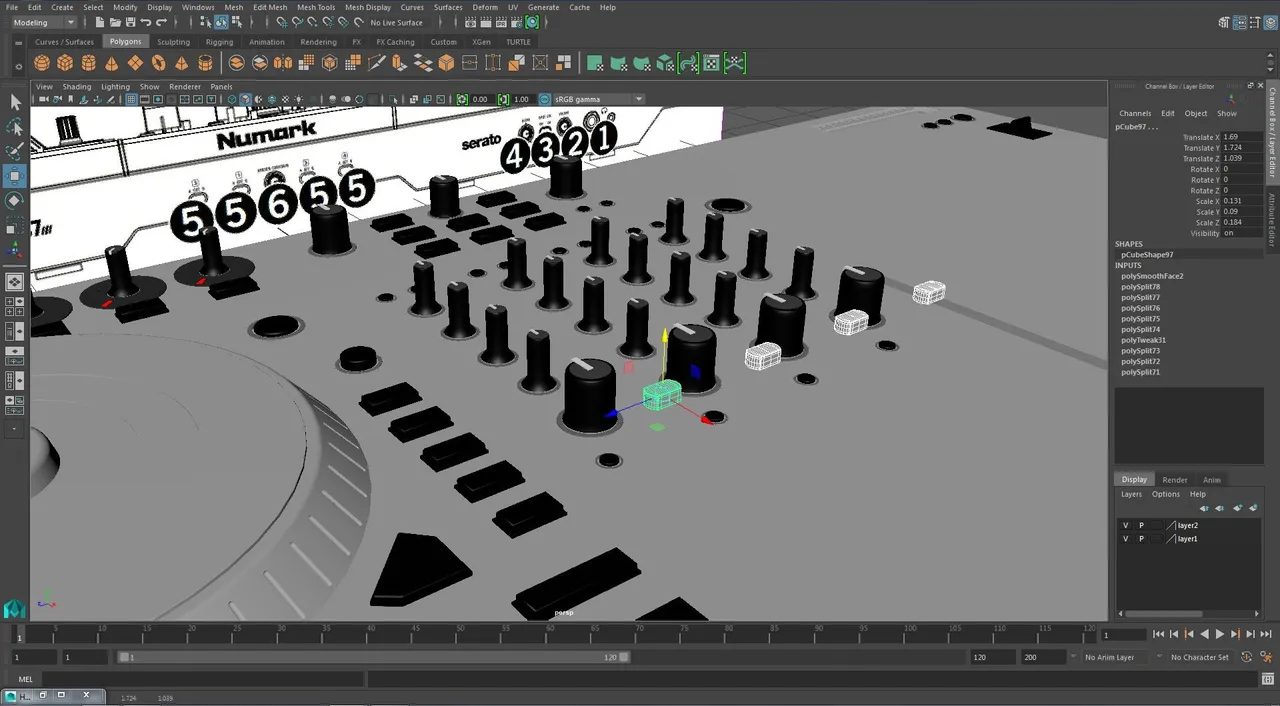Select the Lasso tool in toolbox
Screen dimensions: 1280x706
15,127
